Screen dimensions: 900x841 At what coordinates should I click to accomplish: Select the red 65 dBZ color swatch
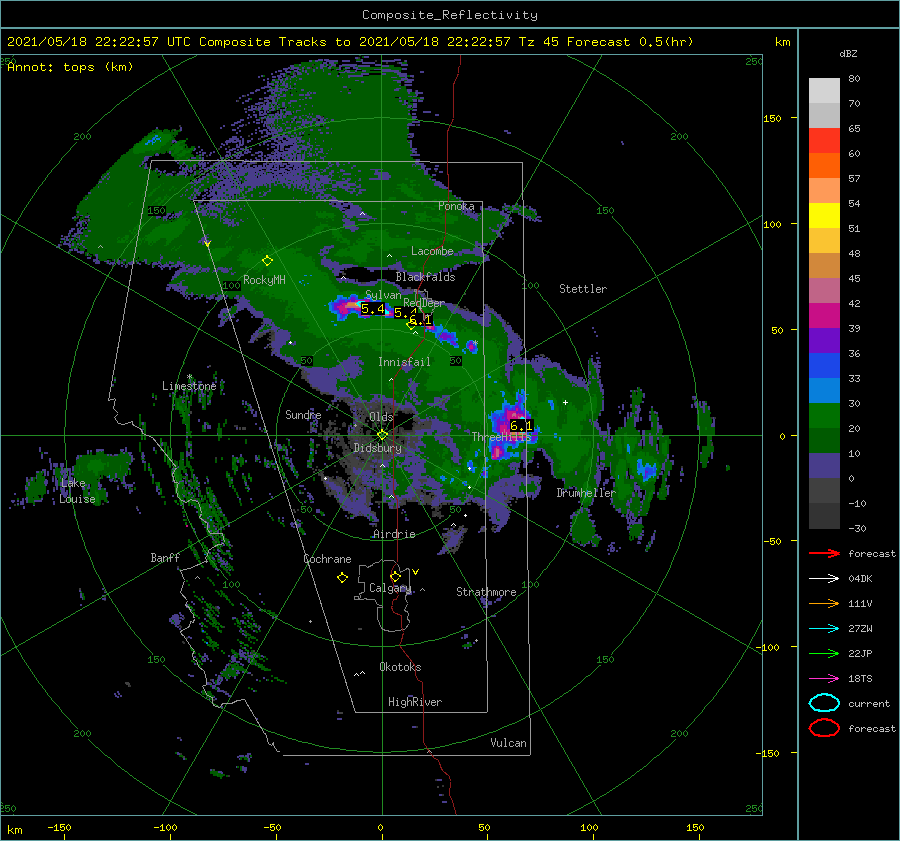point(824,141)
